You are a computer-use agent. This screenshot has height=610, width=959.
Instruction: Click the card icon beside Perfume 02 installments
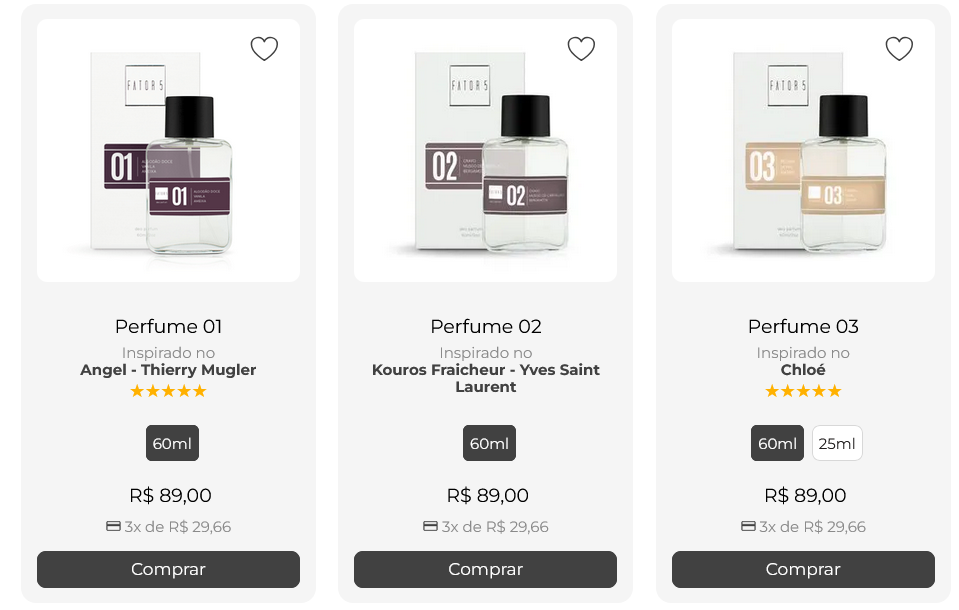430,527
